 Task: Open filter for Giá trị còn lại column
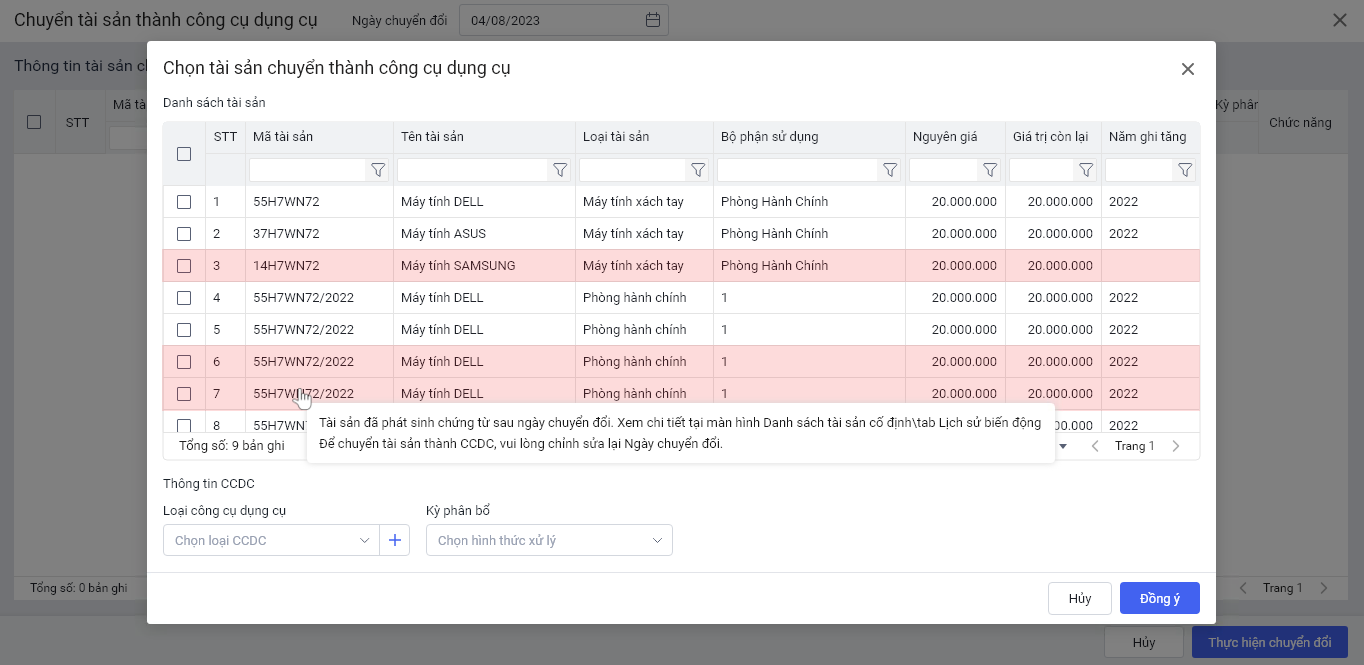[x=1085, y=170]
